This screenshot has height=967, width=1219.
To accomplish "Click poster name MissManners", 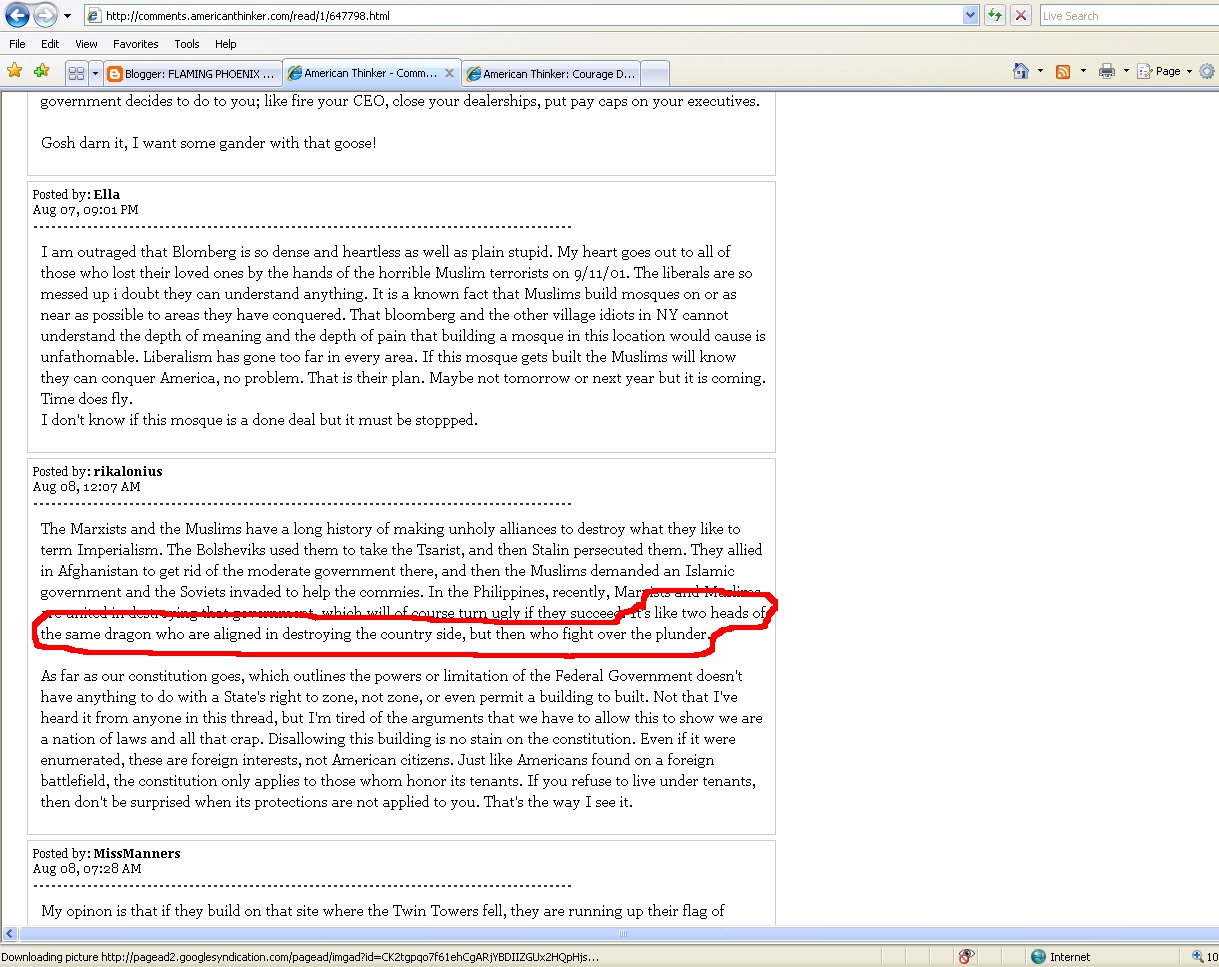I will pyautogui.click(x=137, y=853).
